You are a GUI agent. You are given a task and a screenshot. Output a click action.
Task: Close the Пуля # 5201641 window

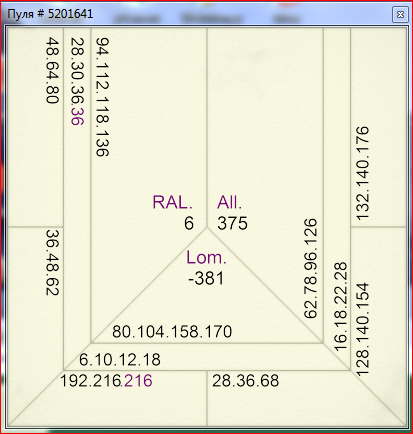tap(400, 15)
